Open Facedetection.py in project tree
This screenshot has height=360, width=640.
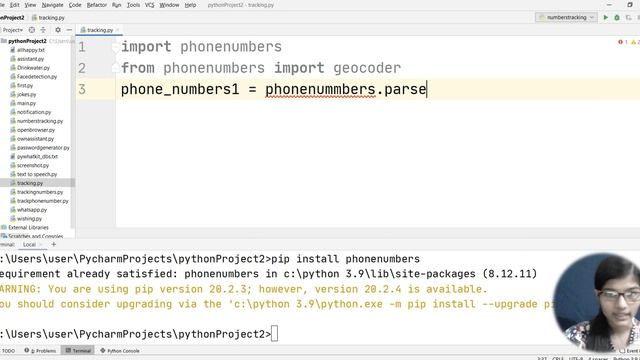(37, 77)
